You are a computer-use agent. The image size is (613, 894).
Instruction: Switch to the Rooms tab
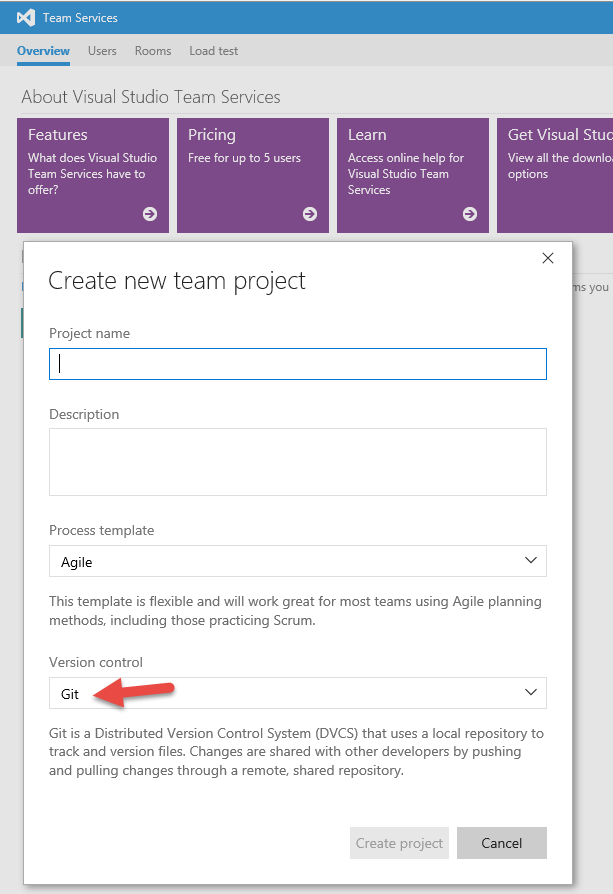(x=153, y=51)
